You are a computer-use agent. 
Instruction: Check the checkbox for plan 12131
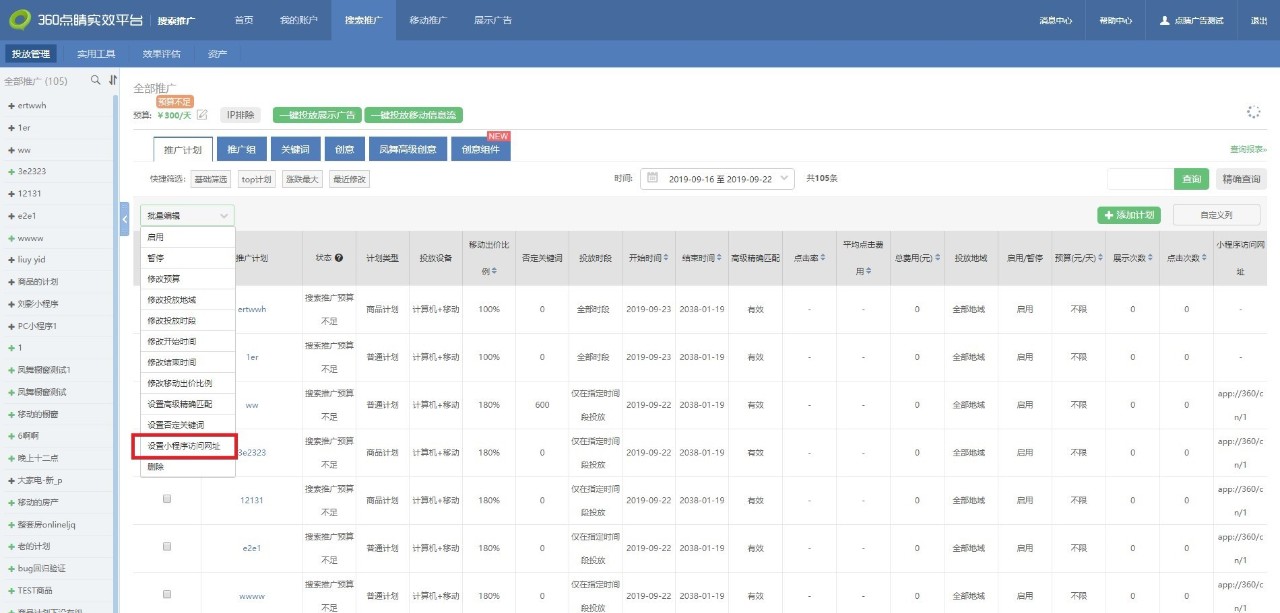(167, 499)
